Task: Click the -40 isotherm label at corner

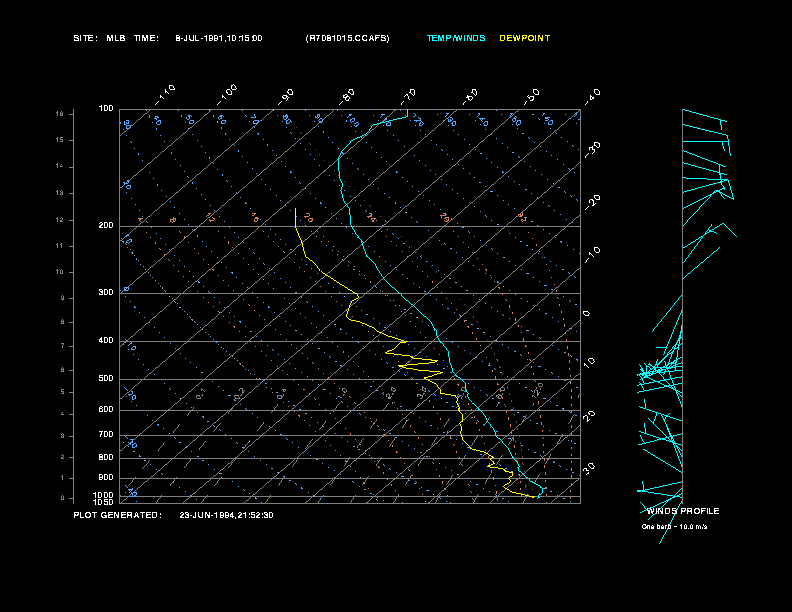Action: point(592,97)
